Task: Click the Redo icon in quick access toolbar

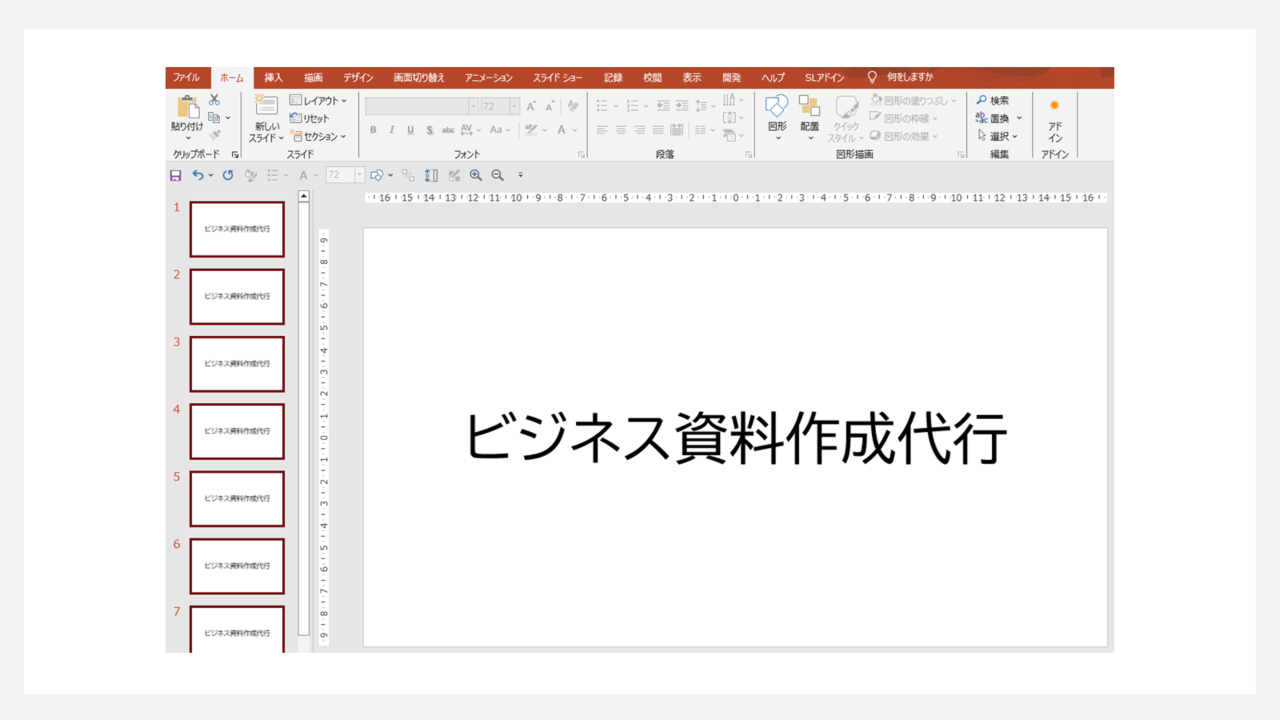Action: pyautogui.click(x=228, y=175)
